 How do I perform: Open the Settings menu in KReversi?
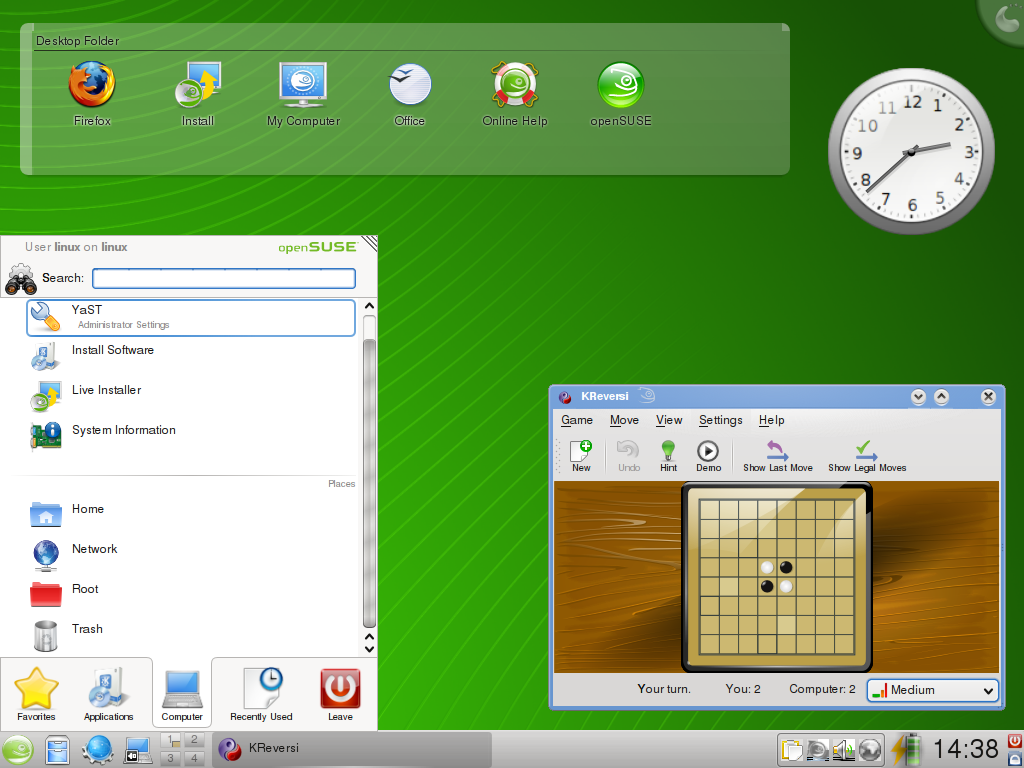(x=720, y=420)
